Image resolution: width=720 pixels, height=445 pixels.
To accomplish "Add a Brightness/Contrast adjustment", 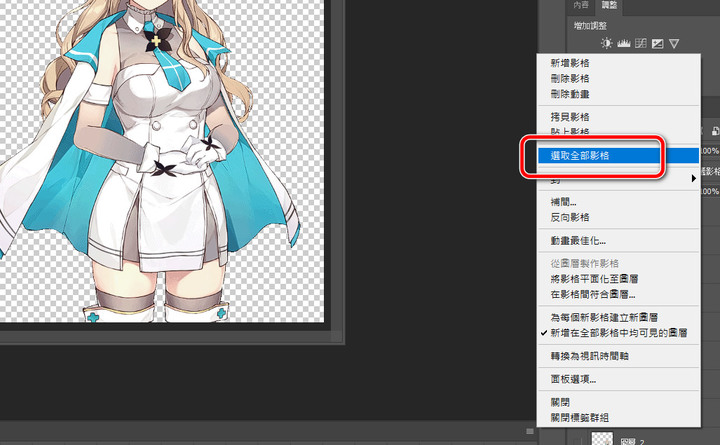I will (607, 43).
